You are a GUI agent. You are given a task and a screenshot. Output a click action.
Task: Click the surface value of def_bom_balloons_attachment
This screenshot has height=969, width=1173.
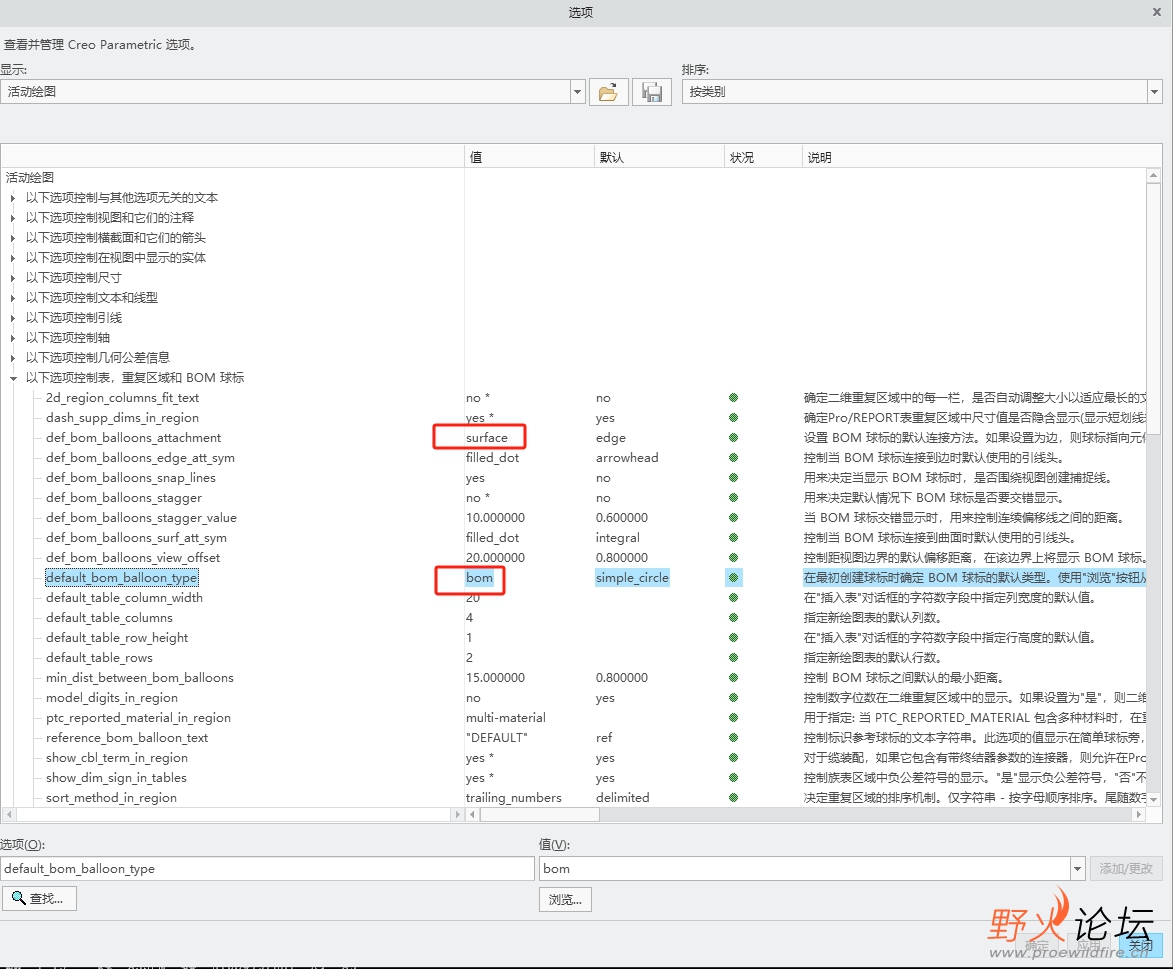point(486,438)
